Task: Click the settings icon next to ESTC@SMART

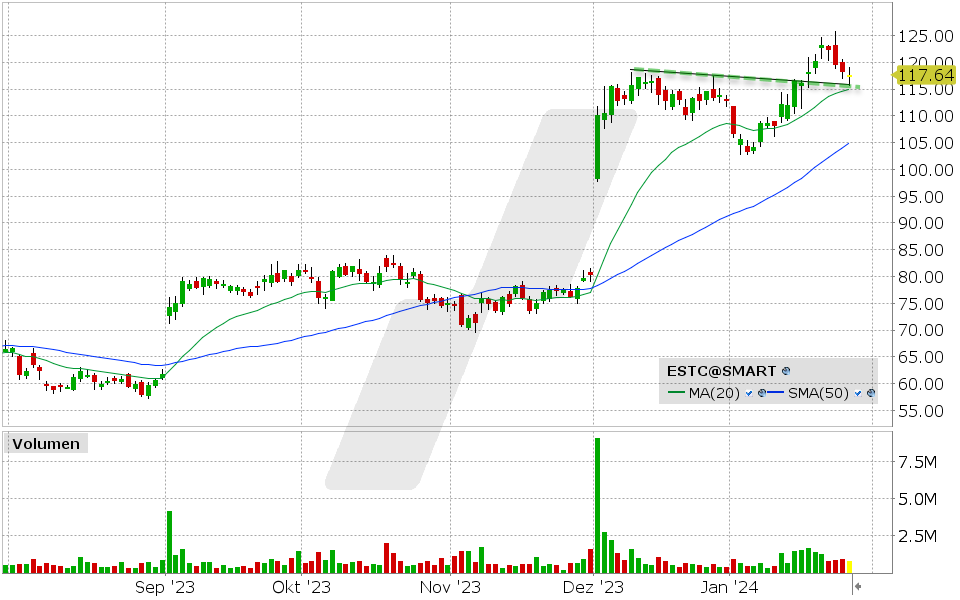Action: (x=786, y=371)
